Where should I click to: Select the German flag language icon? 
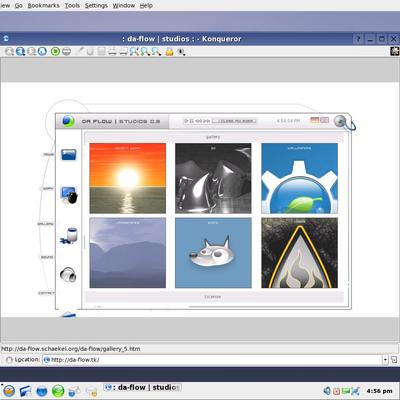click(315, 120)
